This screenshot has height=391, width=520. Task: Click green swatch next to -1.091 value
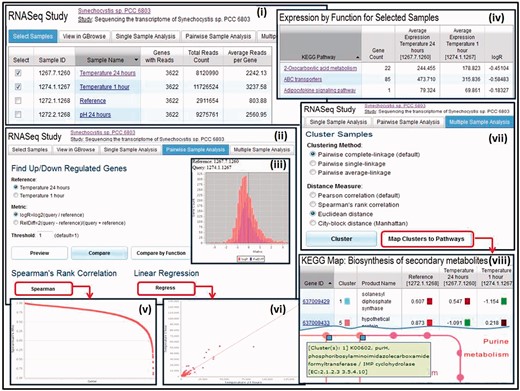[x=467, y=323]
